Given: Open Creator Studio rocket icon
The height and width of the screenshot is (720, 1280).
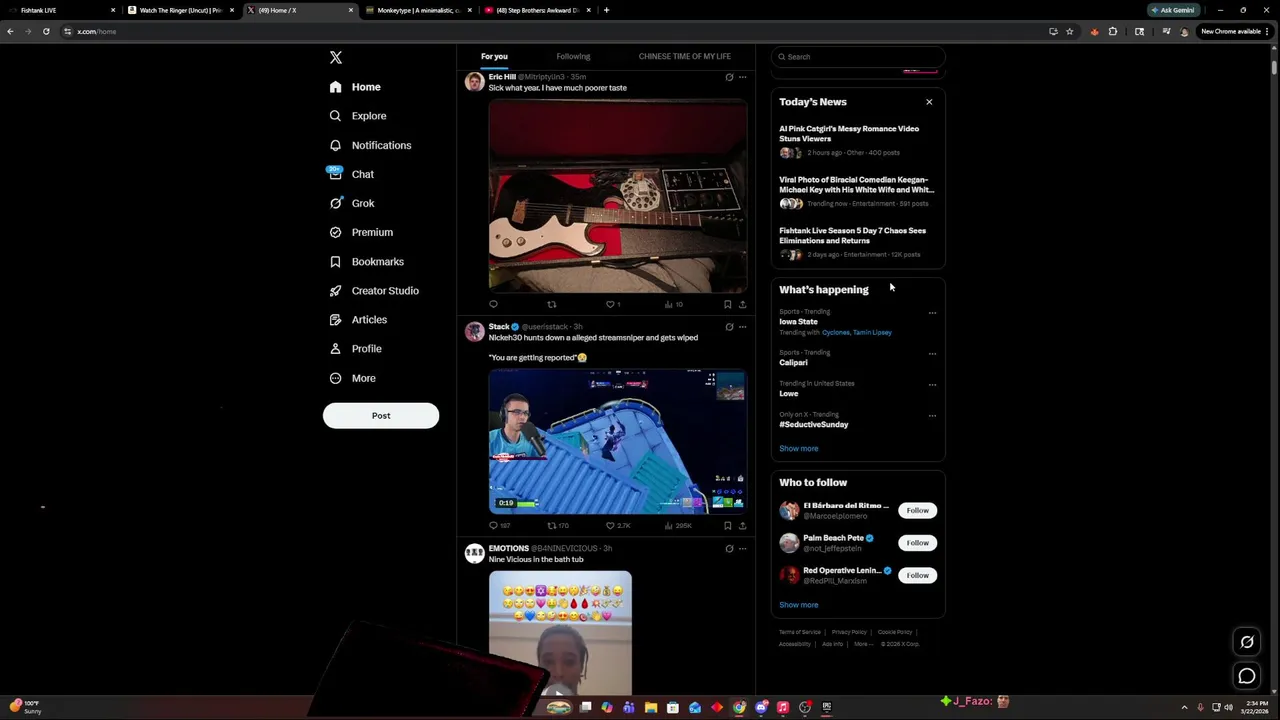Looking at the screenshot, I should point(336,291).
